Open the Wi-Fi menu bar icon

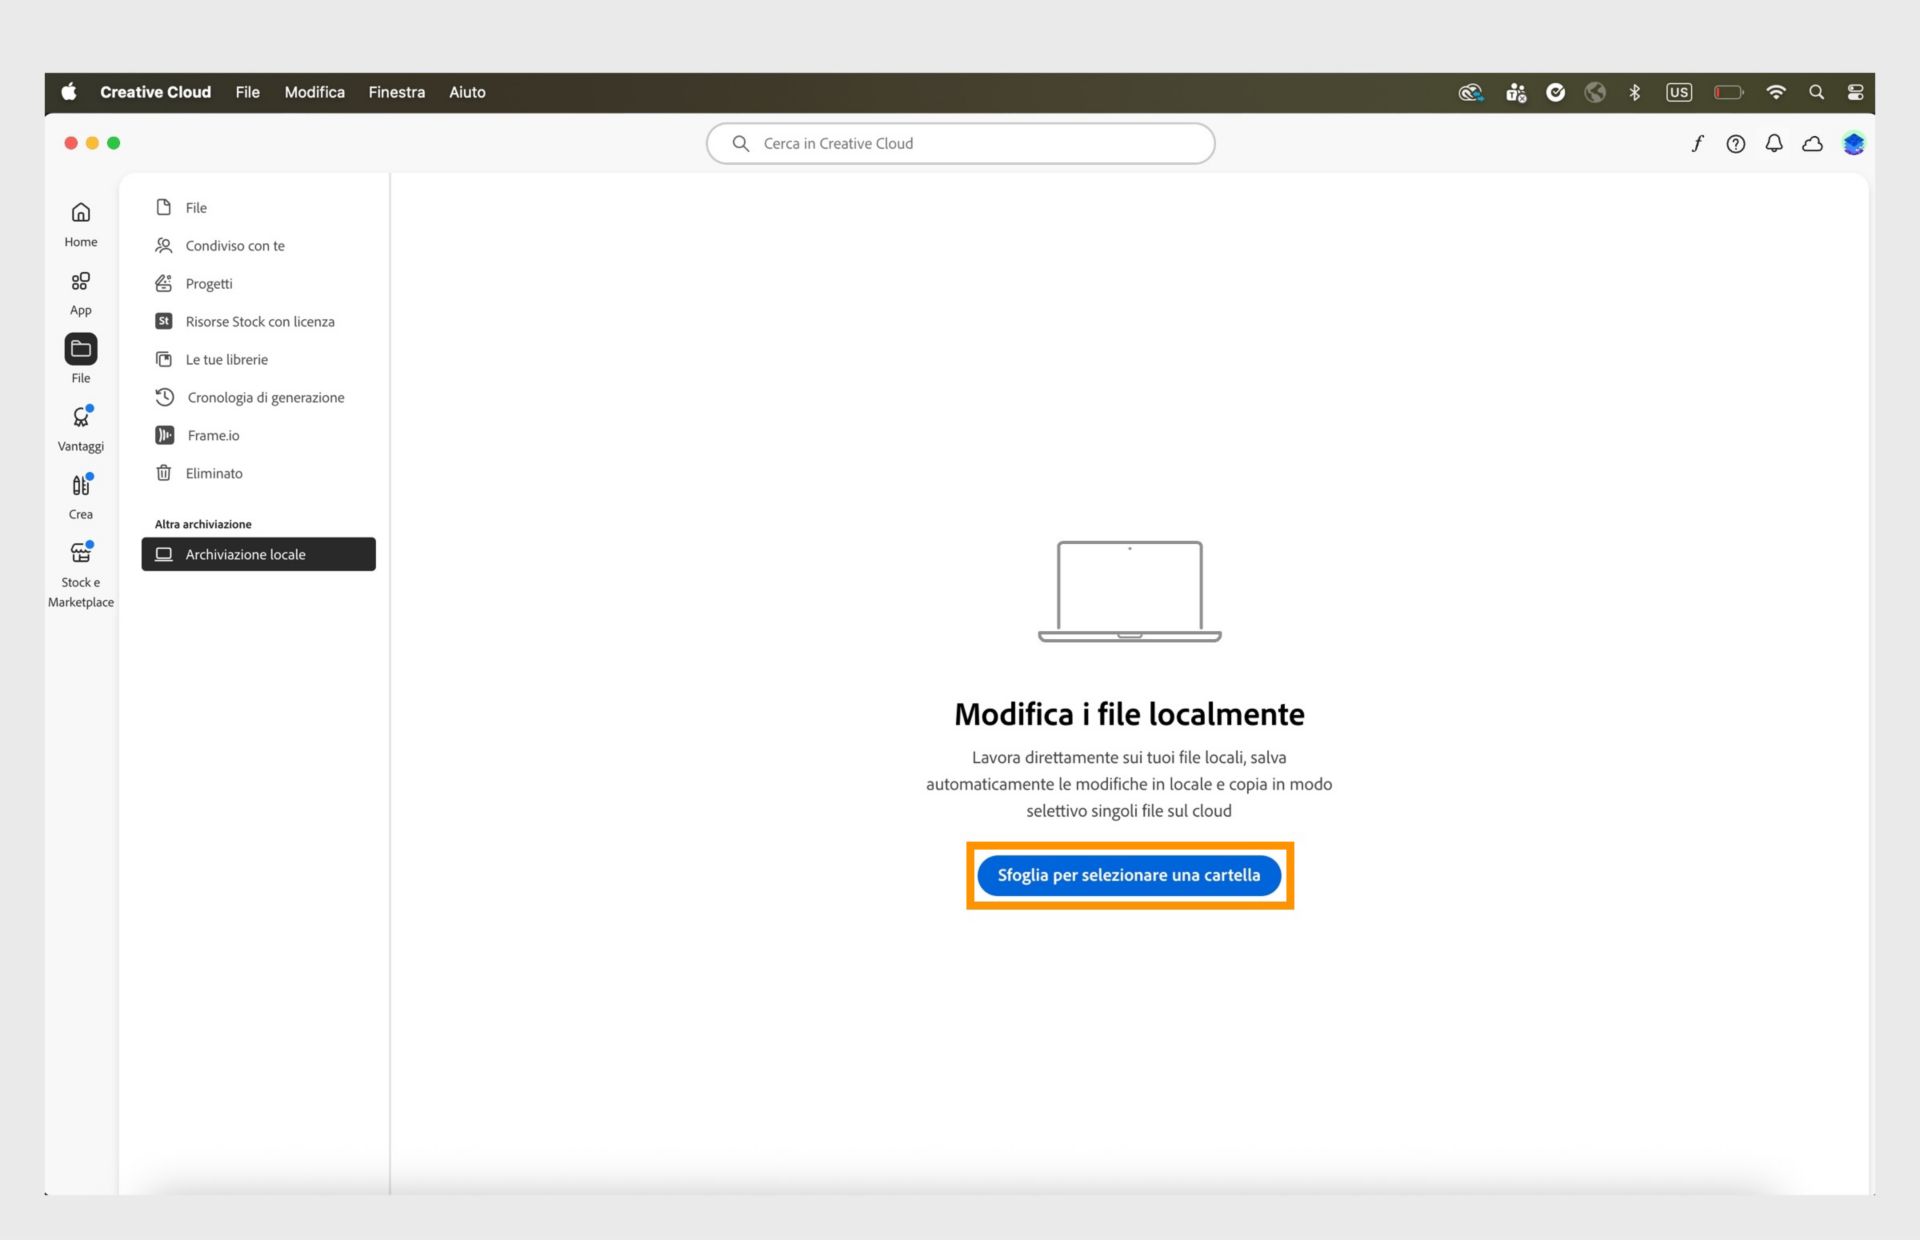tap(1776, 92)
